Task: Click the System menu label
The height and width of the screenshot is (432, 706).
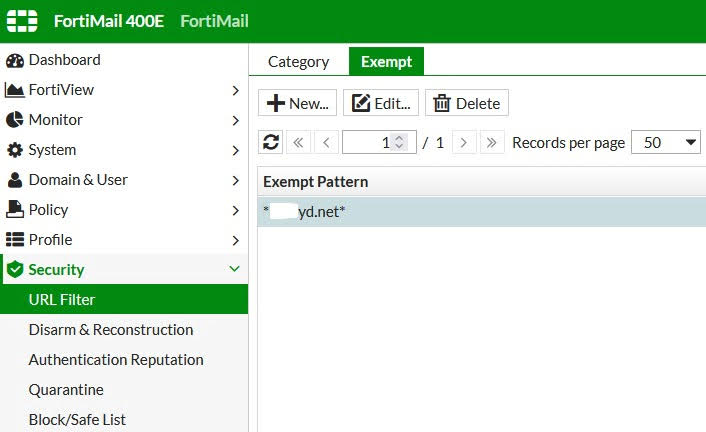Action: [52, 150]
